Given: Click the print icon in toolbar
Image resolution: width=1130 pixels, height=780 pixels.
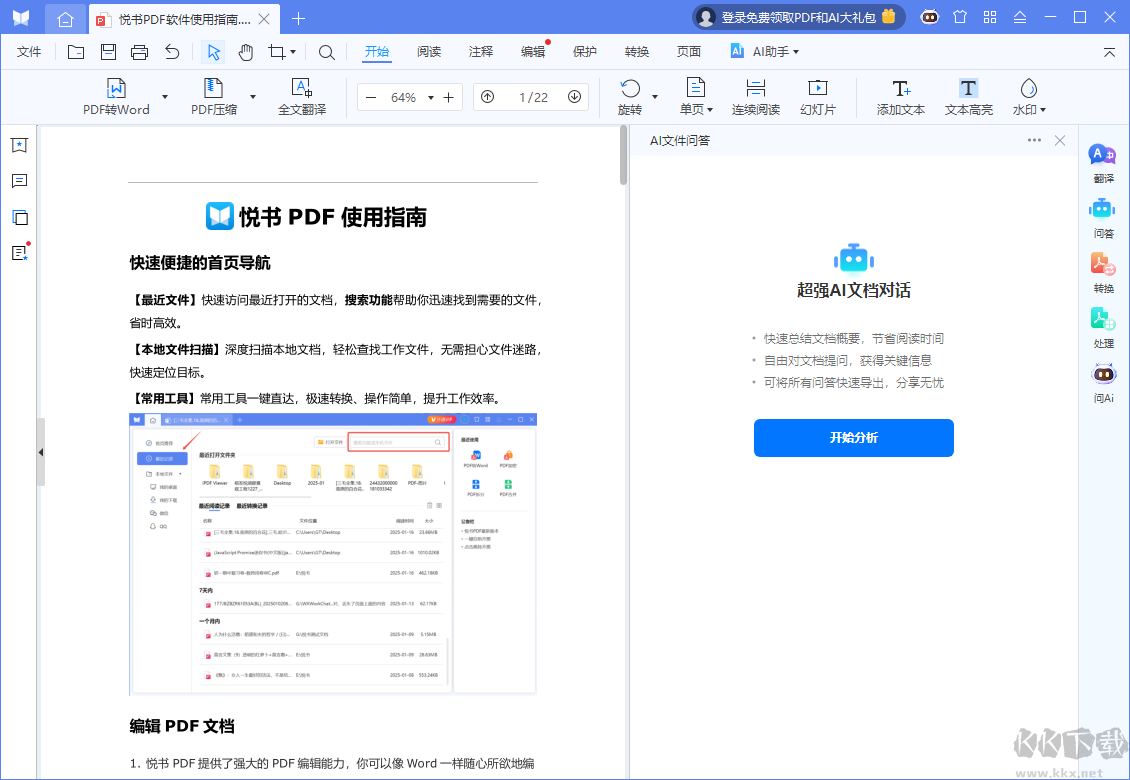Looking at the screenshot, I should (140, 52).
